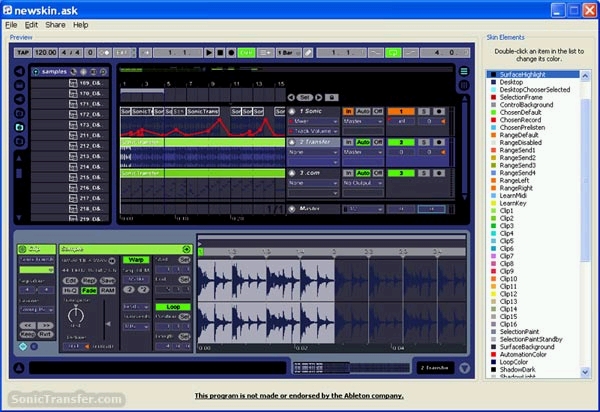
Task: Toggle the green loop switch in the transport
Action: tap(393, 53)
